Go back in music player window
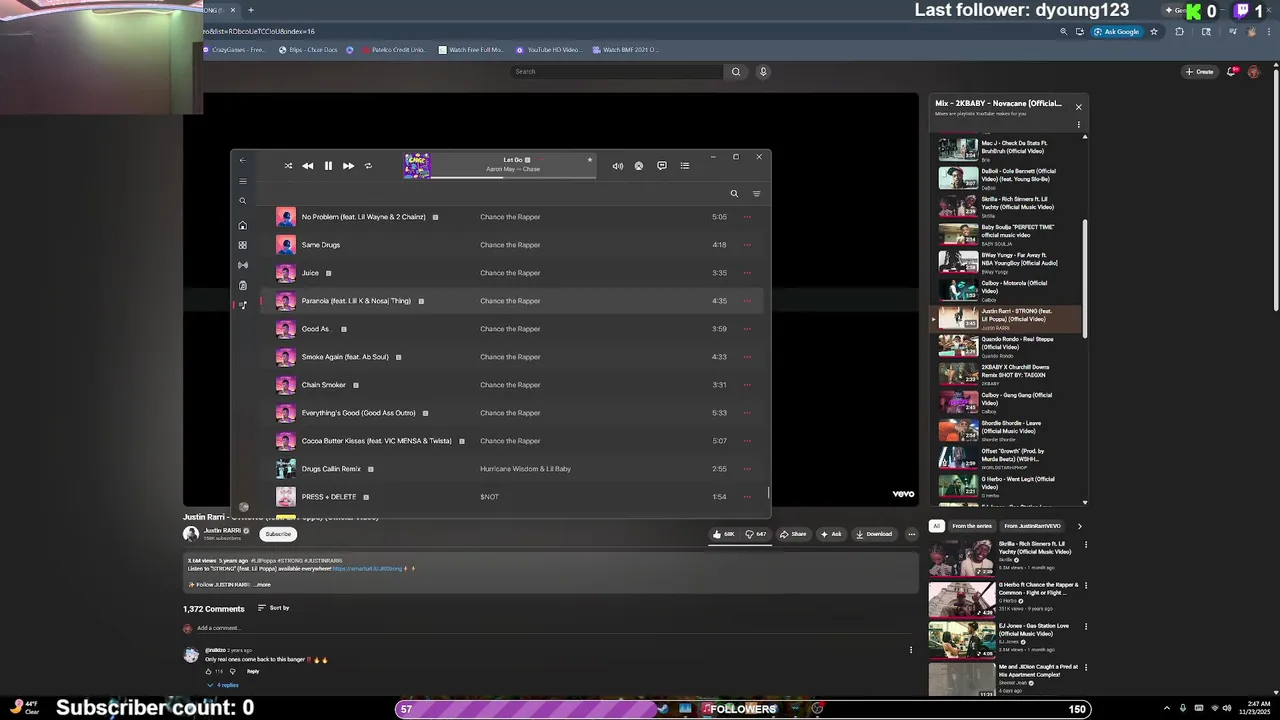 [x=242, y=160]
